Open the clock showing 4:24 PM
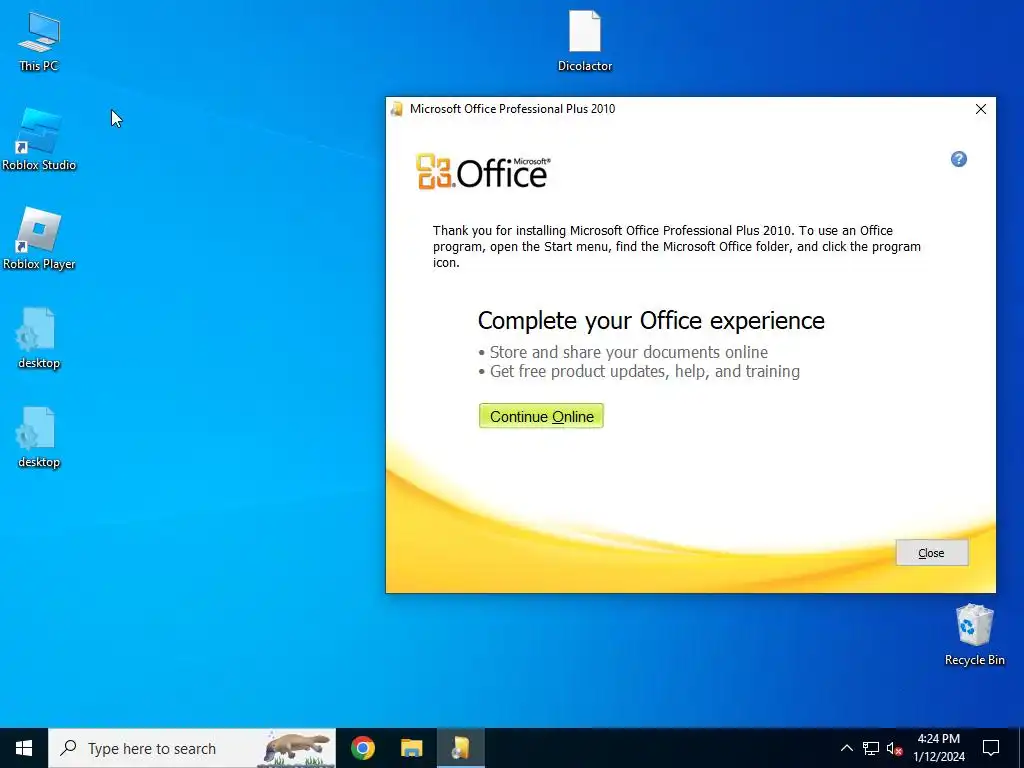The image size is (1024, 768). 938,748
